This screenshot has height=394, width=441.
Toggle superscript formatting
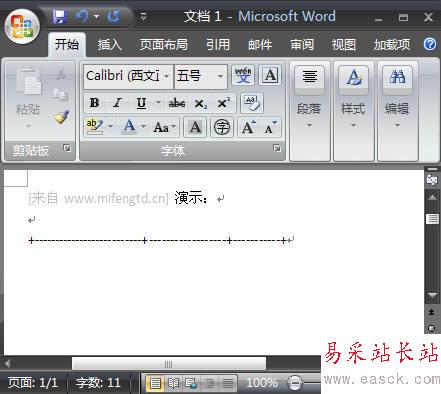click(x=224, y=103)
